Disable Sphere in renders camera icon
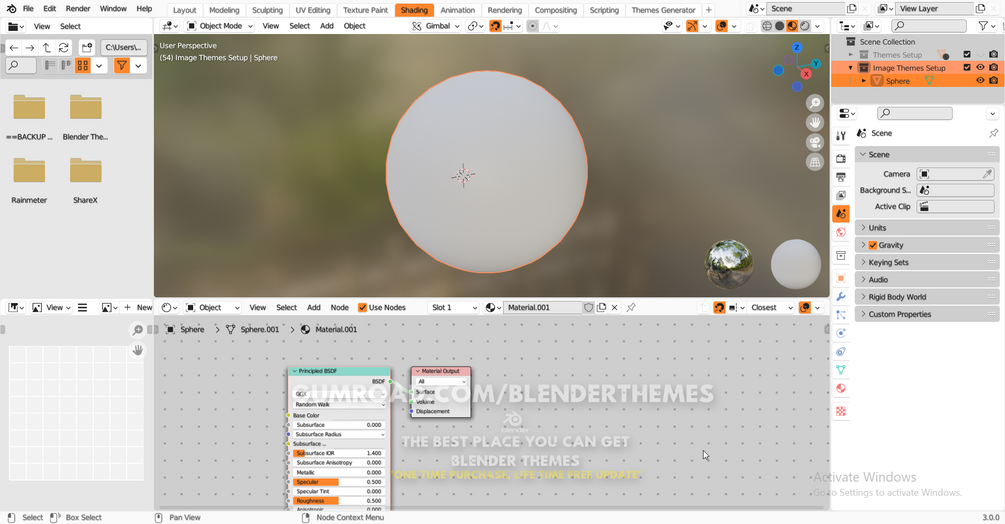 993,81
